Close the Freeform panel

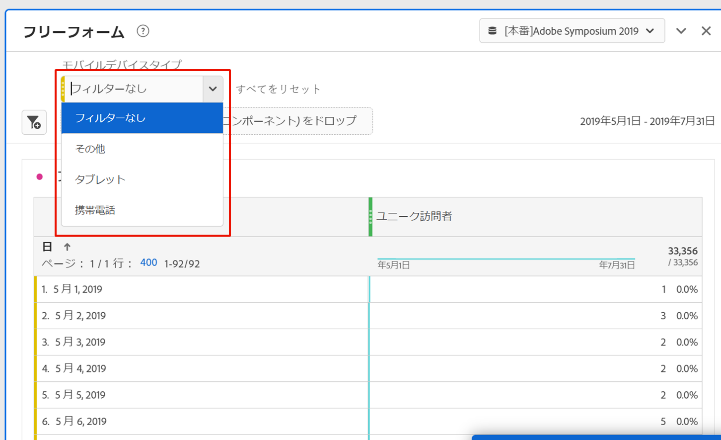coord(705,31)
